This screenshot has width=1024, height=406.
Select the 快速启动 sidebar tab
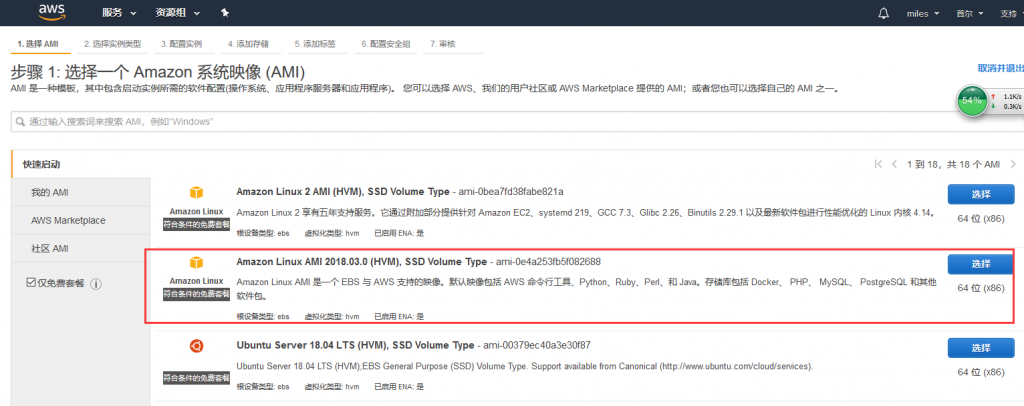tap(81, 164)
